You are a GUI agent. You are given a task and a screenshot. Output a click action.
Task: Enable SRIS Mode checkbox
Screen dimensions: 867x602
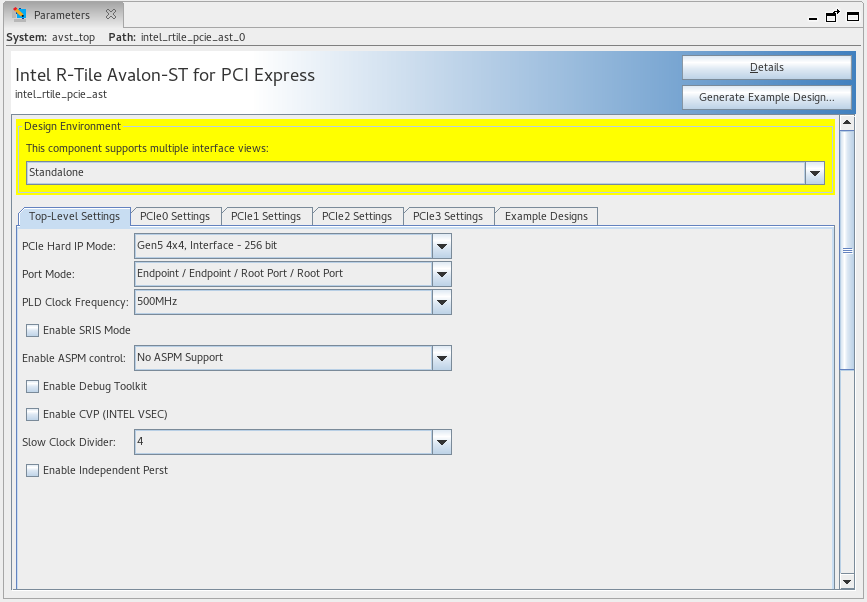[x=33, y=330]
